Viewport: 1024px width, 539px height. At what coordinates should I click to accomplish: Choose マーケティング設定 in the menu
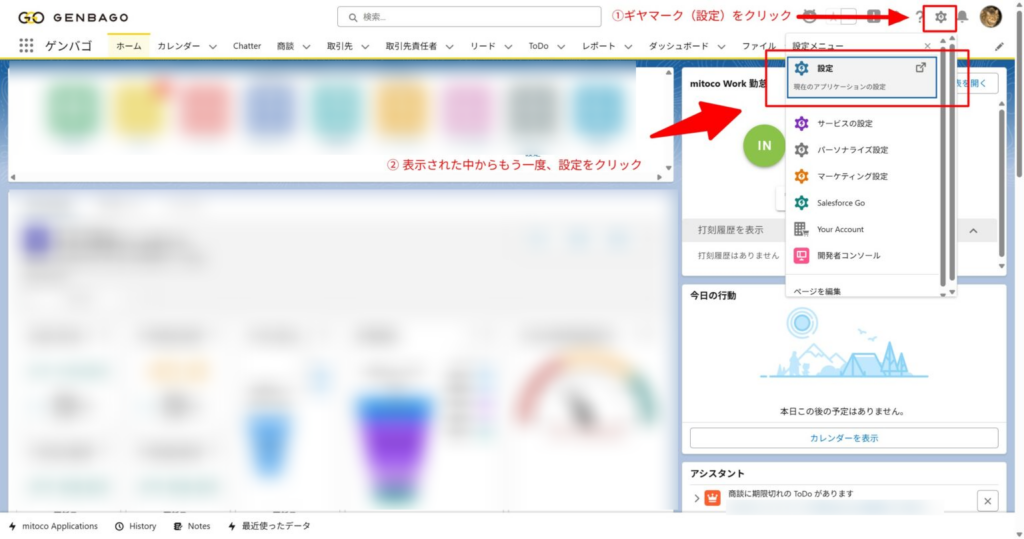tap(851, 176)
